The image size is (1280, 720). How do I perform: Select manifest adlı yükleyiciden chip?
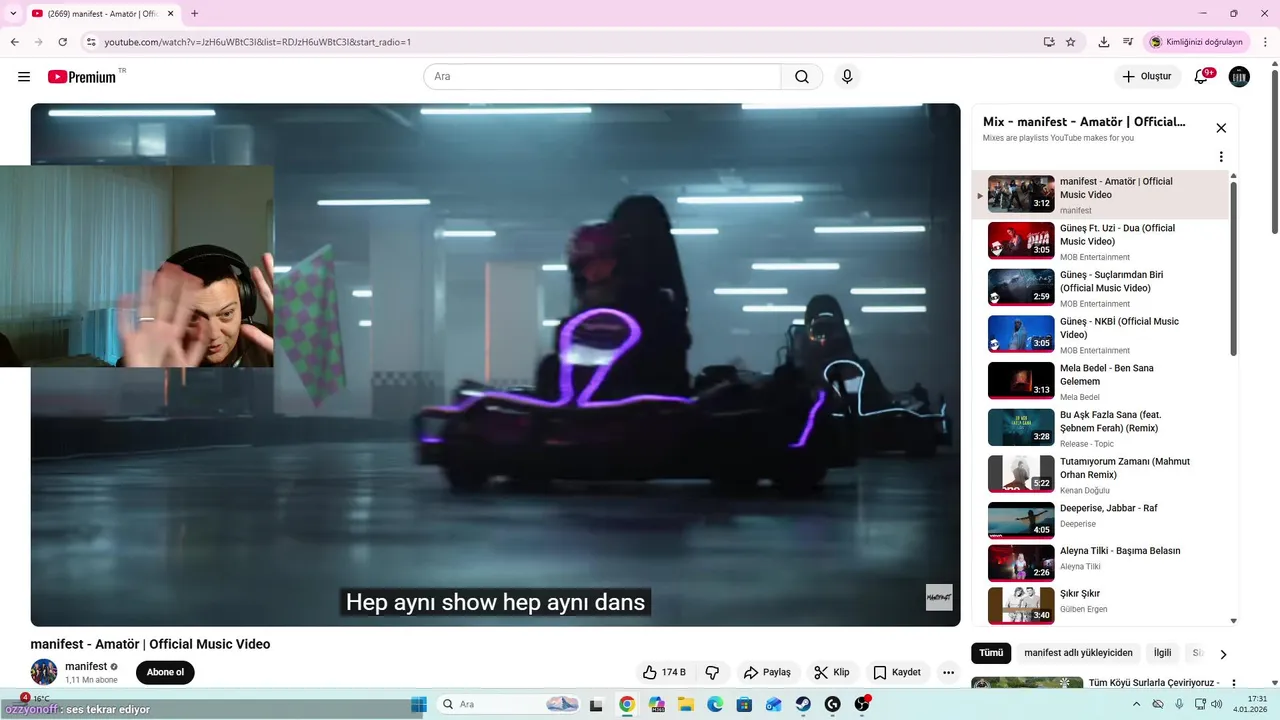(x=1078, y=653)
